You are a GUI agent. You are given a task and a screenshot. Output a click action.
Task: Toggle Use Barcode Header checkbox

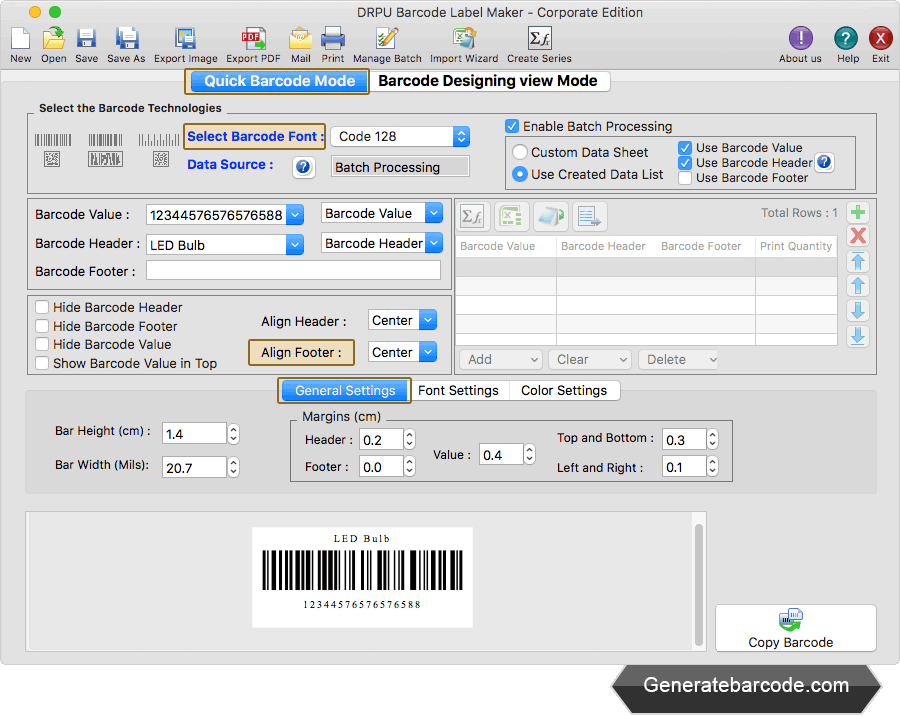click(x=685, y=162)
